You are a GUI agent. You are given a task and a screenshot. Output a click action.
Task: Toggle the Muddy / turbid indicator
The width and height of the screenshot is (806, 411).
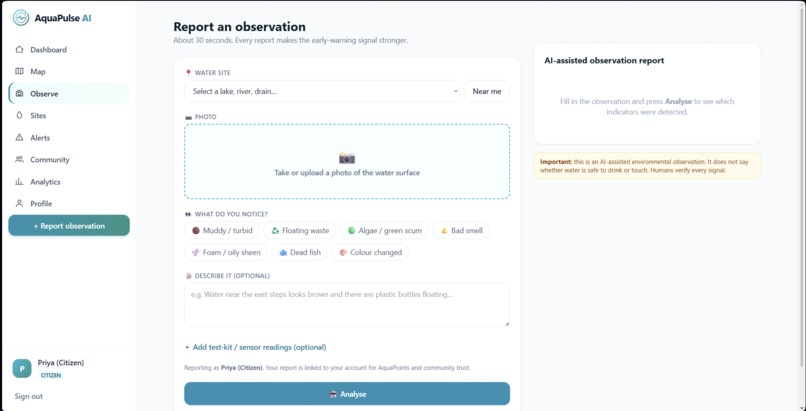point(223,231)
